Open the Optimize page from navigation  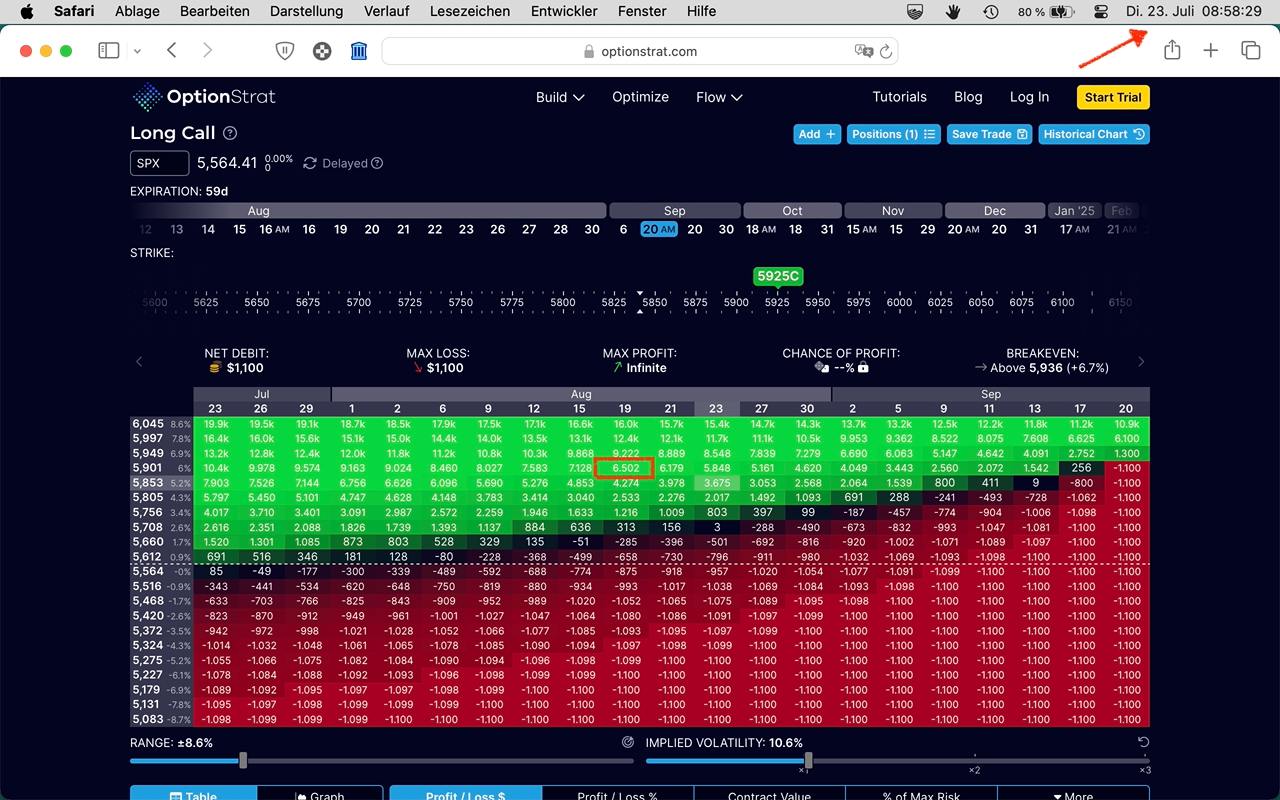[640, 97]
